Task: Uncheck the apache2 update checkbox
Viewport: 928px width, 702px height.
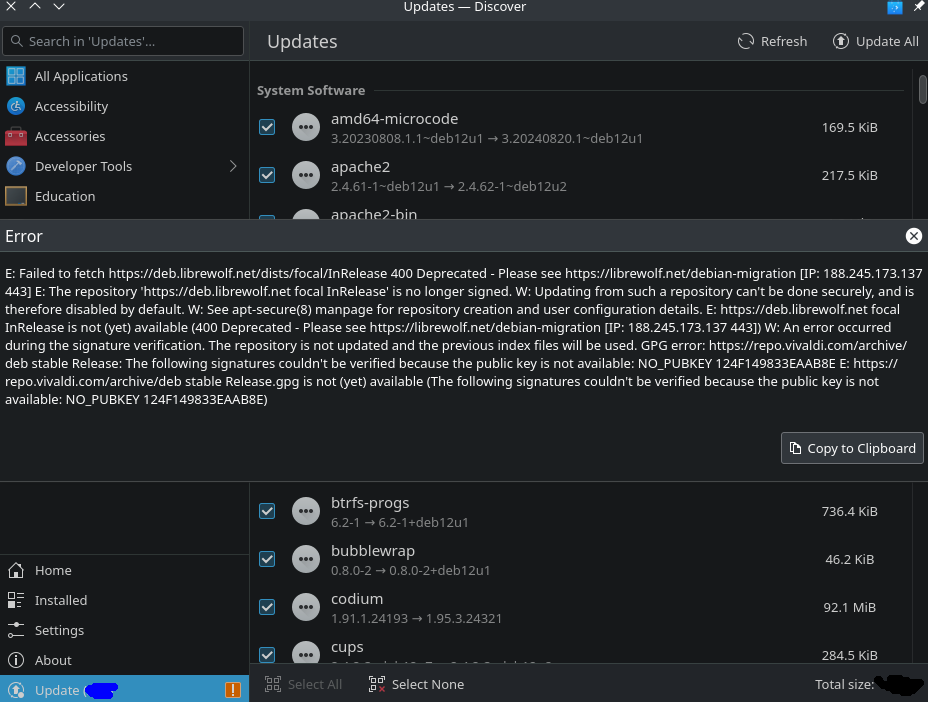Action: pos(267,175)
